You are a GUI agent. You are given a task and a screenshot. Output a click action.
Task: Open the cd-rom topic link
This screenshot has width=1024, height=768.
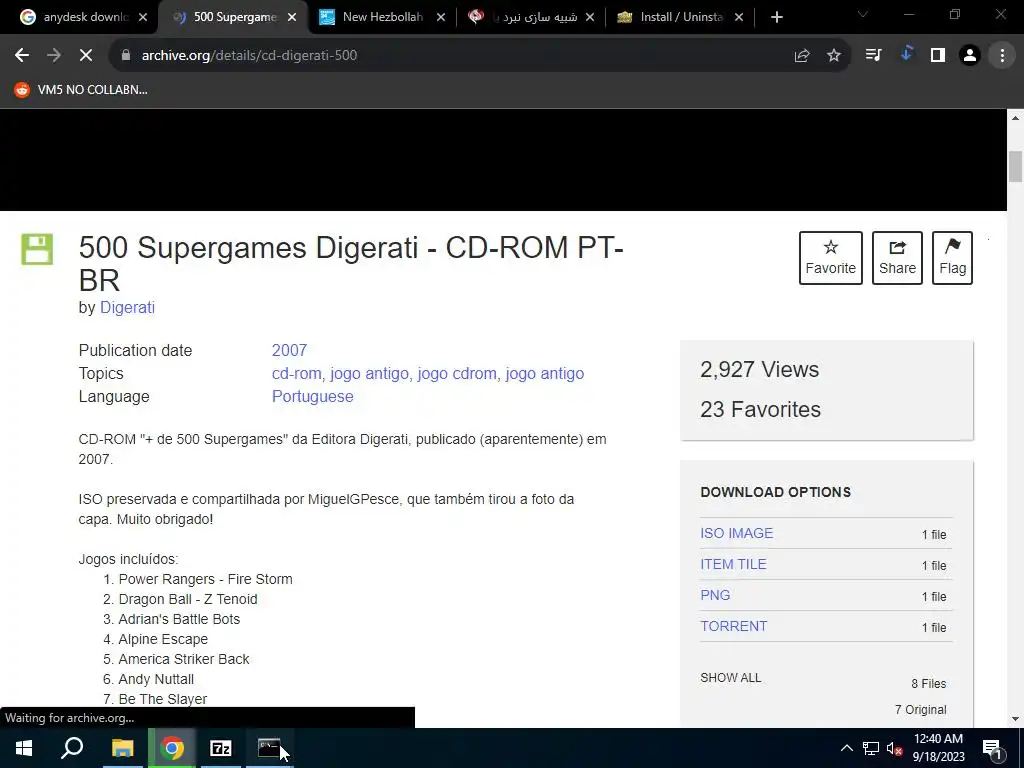[x=296, y=374]
